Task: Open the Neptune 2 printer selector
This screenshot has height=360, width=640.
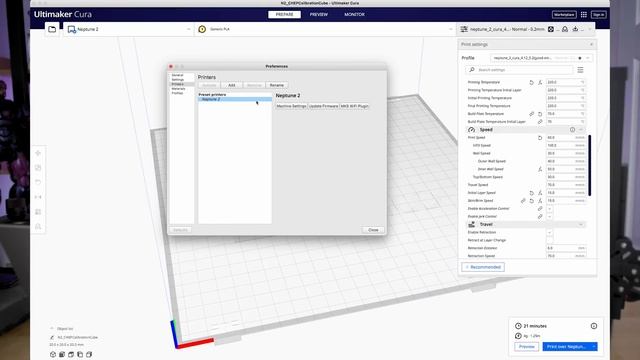Action: pyautogui.click(x=129, y=29)
